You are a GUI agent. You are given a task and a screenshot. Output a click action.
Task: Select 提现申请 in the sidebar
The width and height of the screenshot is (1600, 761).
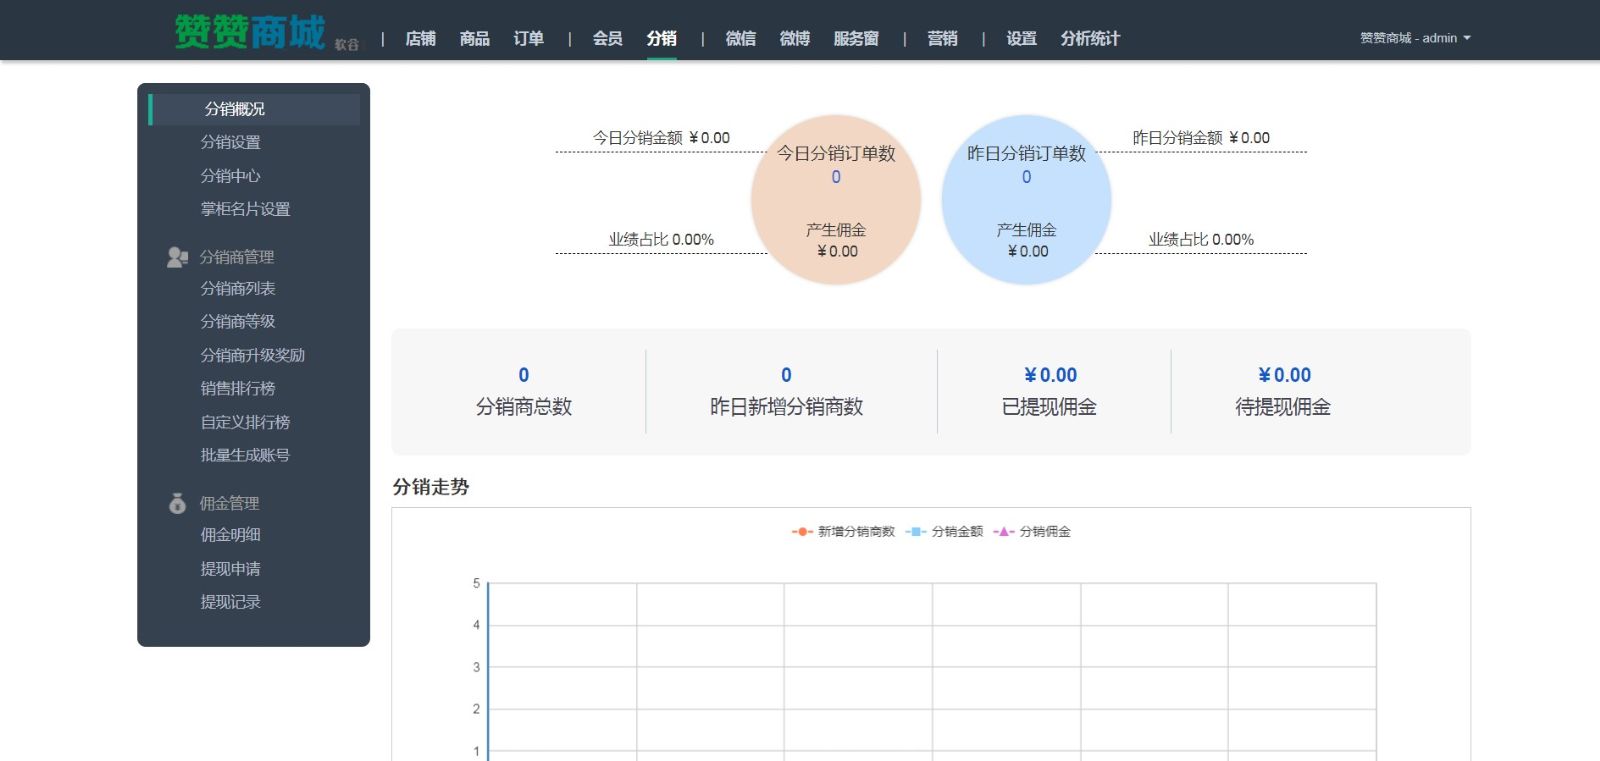230,568
